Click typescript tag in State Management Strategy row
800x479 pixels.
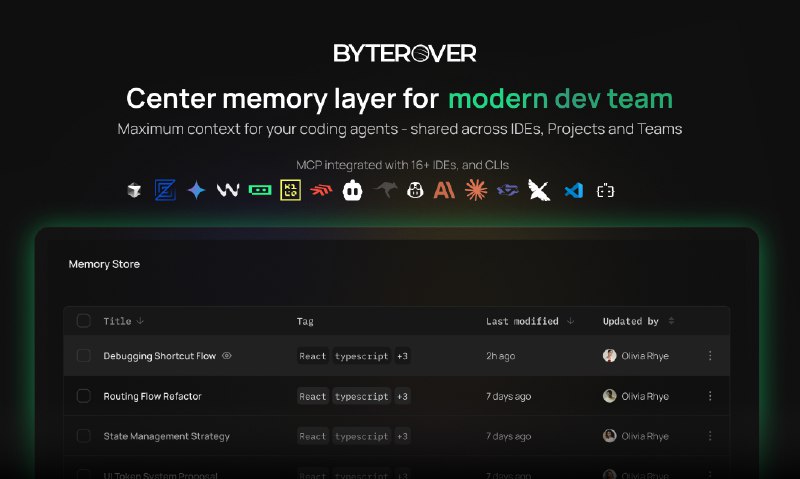[x=362, y=436]
